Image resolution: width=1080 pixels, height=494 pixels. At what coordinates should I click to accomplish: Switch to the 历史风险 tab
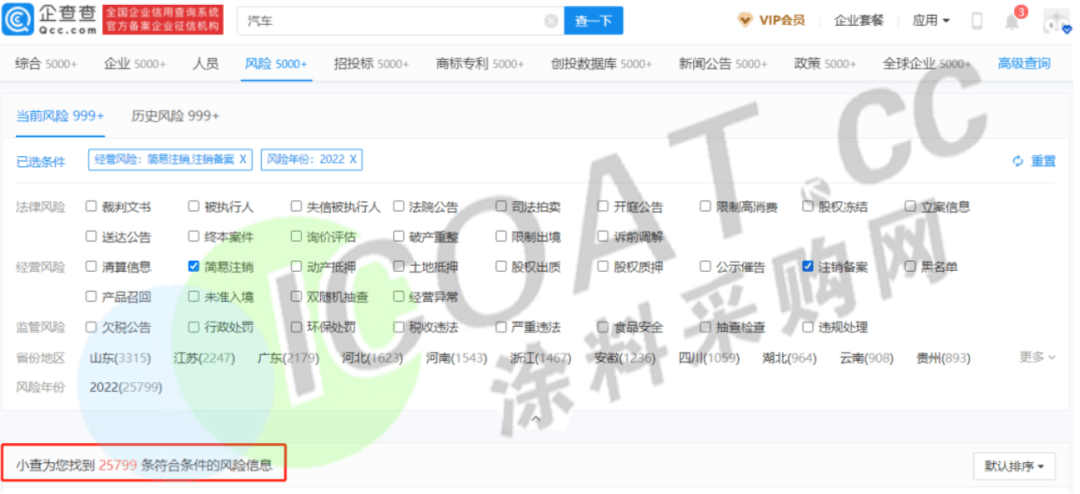pyautogui.click(x=175, y=116)
